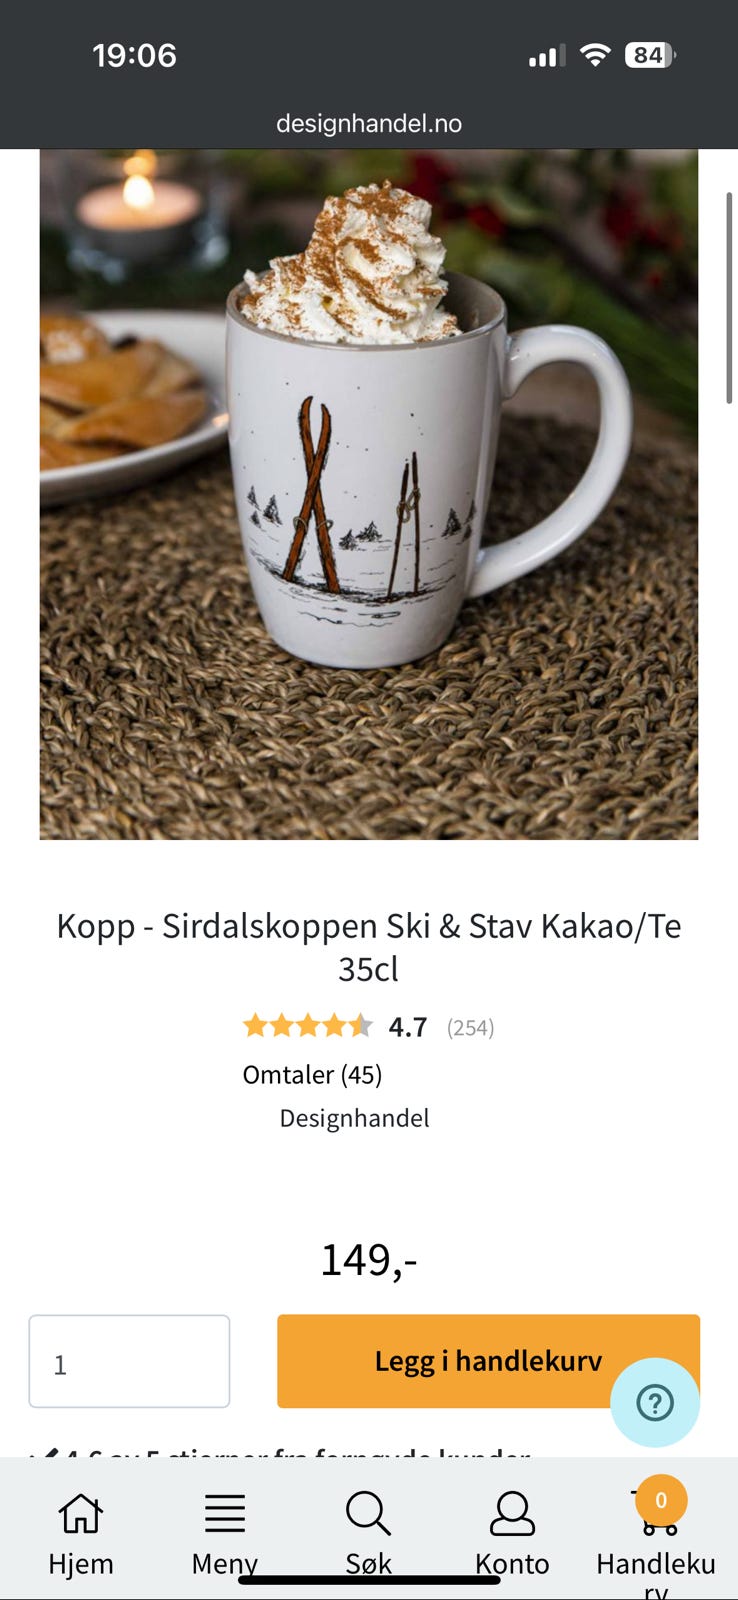Tap the 4.7 rating score
This screenshot has width=738, height=1600.
pos(408,1027)
